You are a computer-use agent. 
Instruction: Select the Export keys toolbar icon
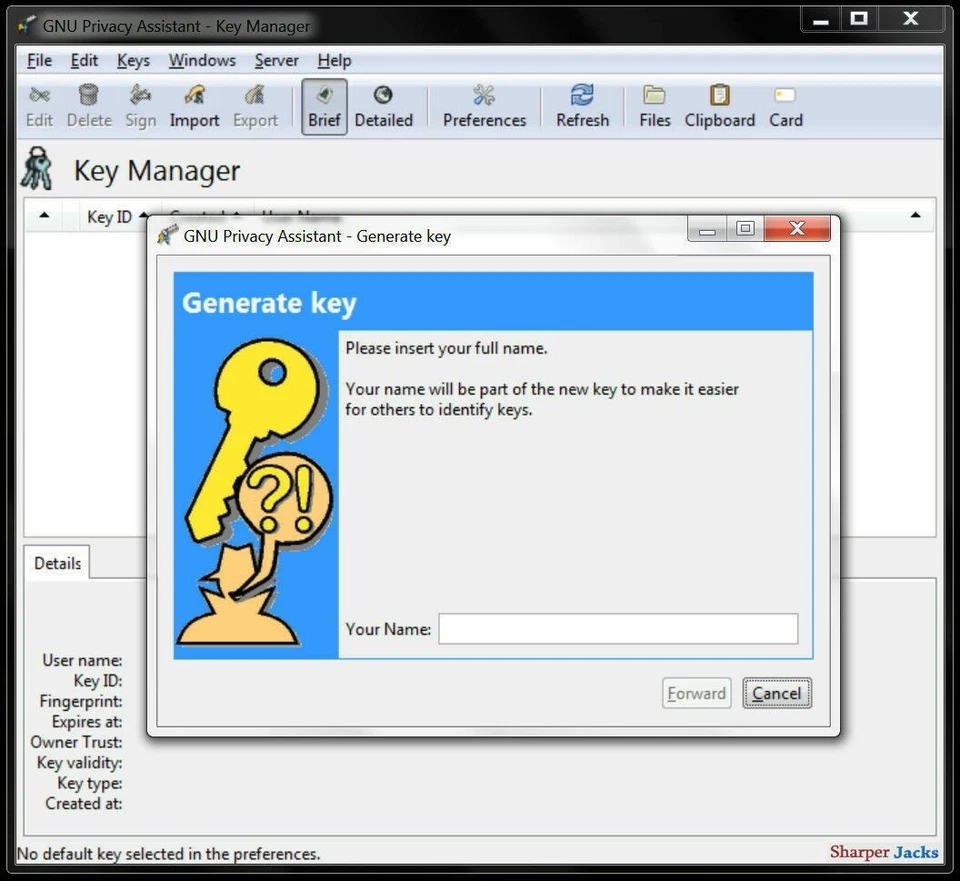click(255, 105)
